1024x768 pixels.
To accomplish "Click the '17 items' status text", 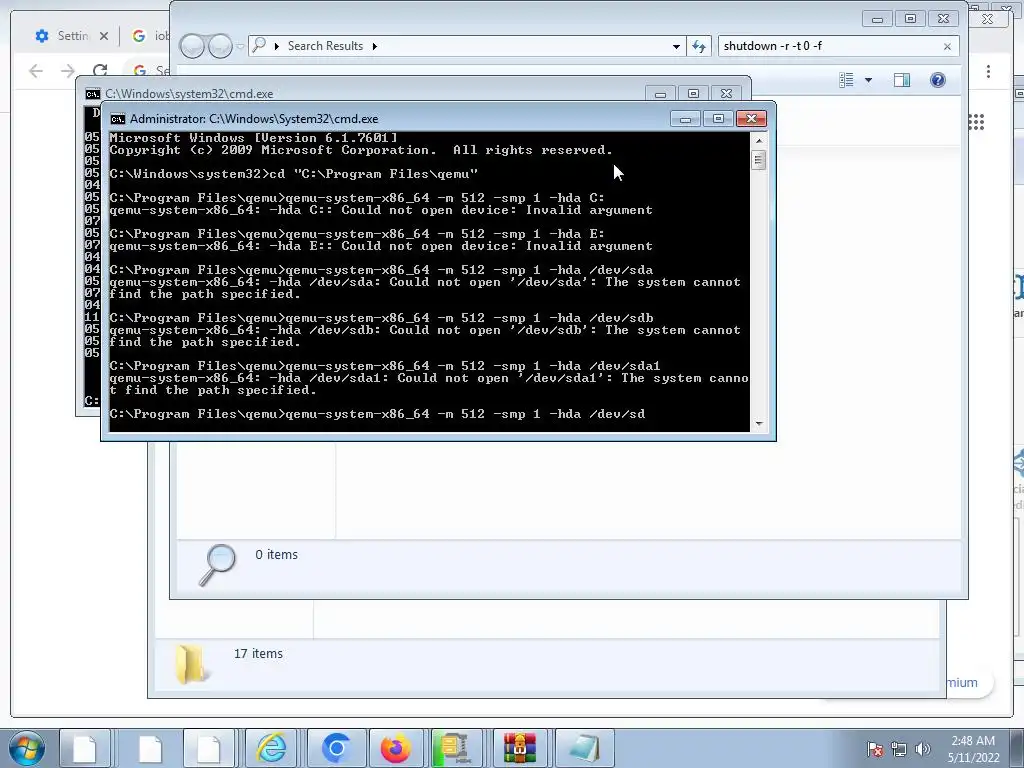I will (258, 654).
